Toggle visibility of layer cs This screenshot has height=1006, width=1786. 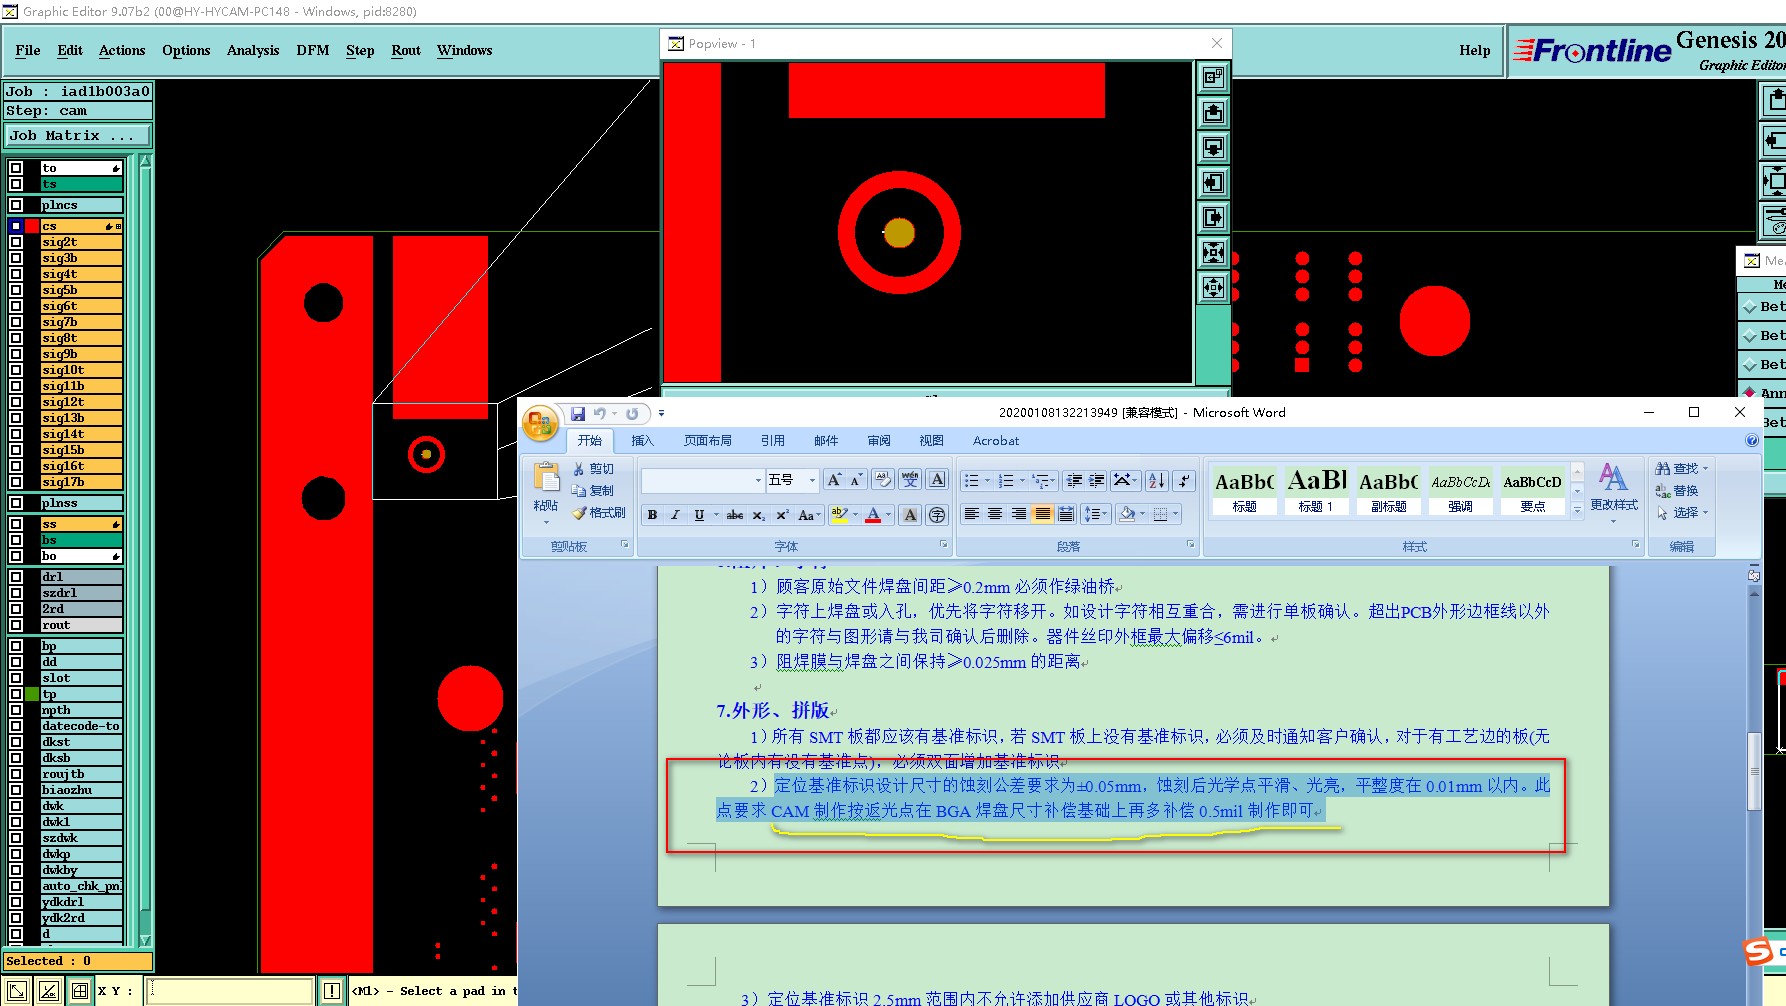(16, 226)
